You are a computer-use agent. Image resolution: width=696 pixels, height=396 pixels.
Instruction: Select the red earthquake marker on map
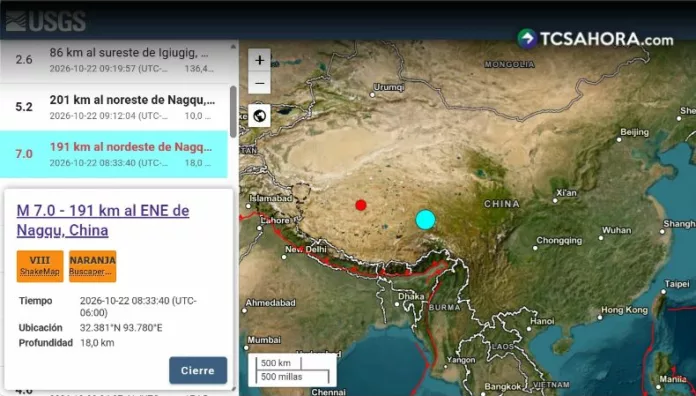(361, 205)
